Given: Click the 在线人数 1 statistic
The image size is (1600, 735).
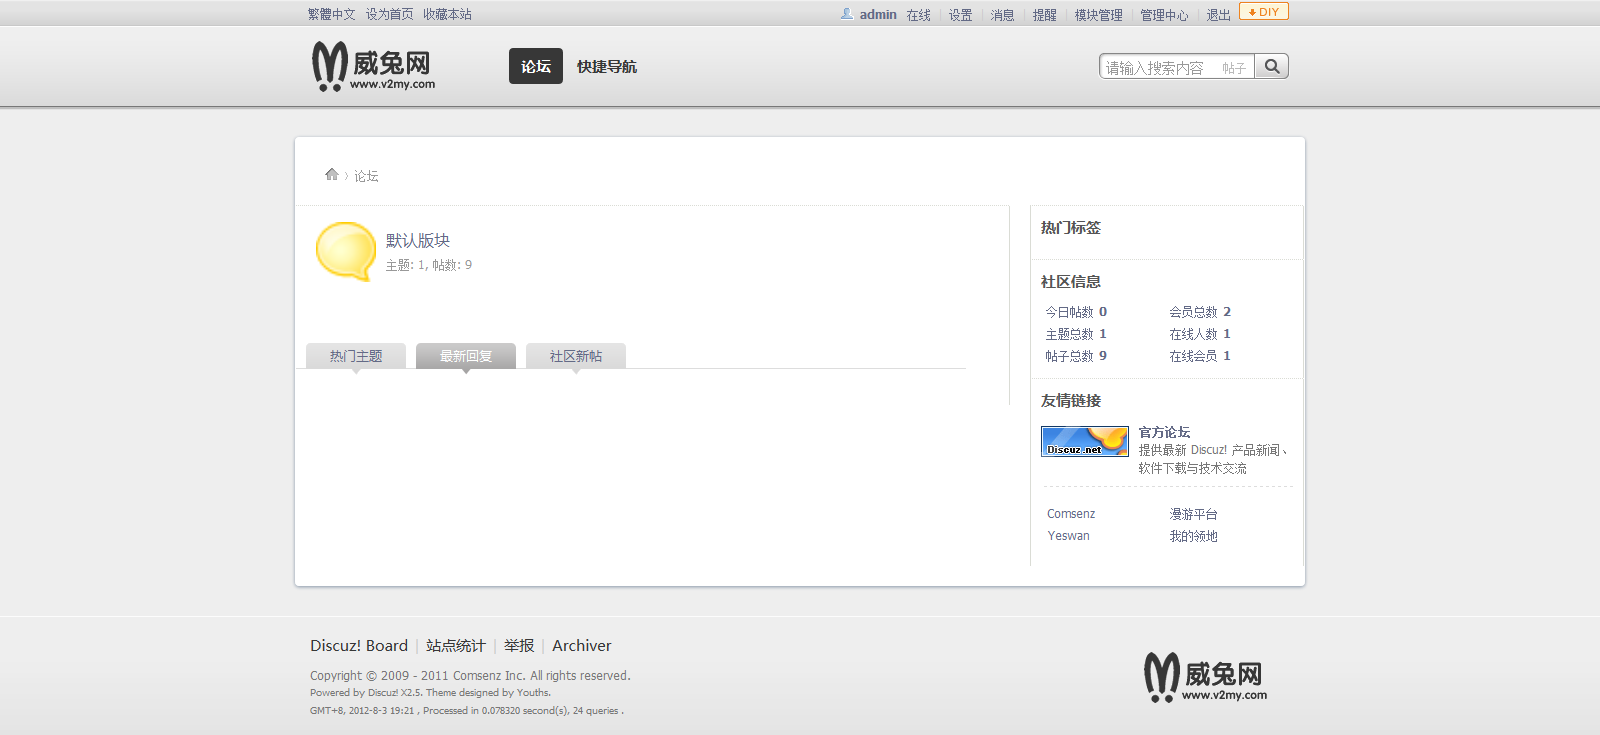Looking at the screenshot, I should (x=1200, y=334).
